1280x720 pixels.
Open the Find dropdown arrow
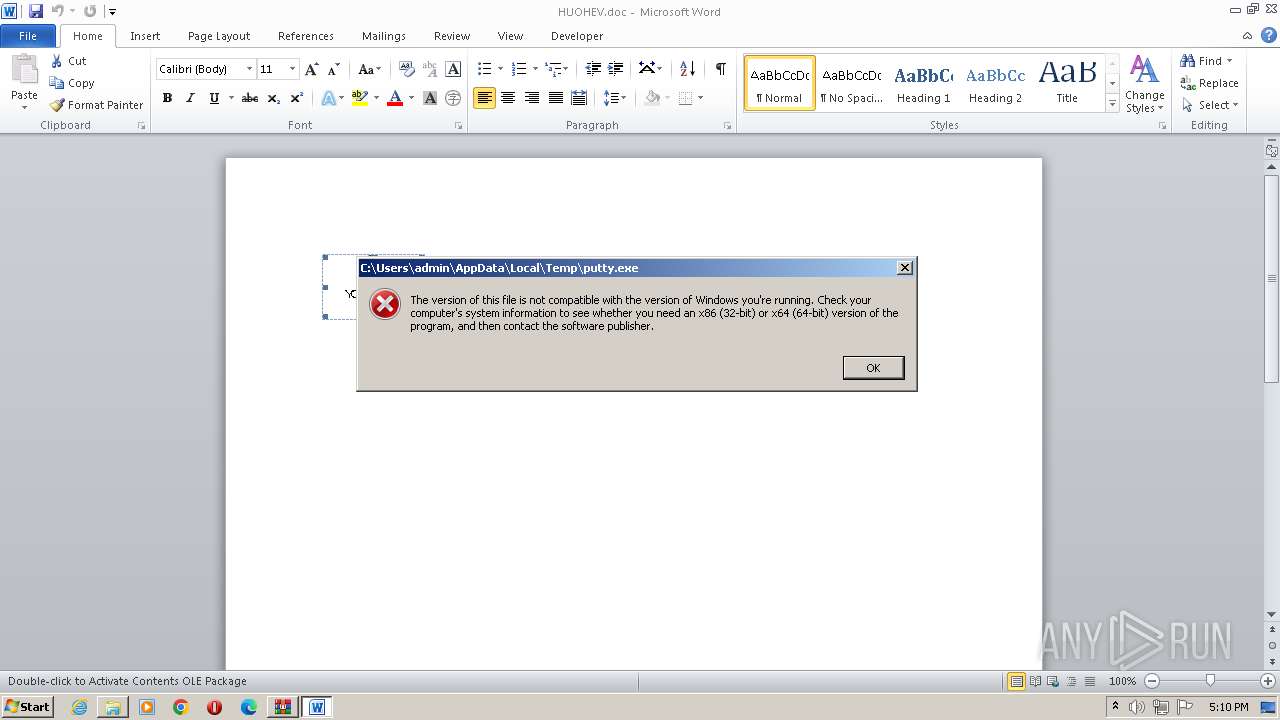click(1229, 61)
